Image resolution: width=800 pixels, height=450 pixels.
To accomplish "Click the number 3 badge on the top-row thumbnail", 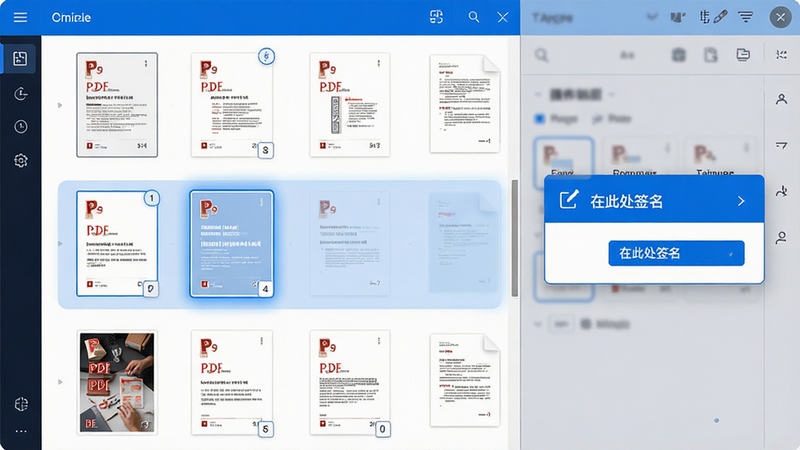I will point(265,150).
